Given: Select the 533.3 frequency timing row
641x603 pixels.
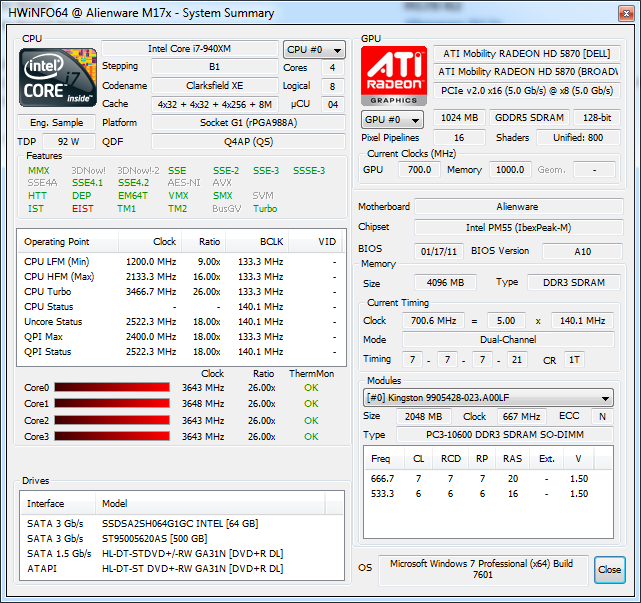Looking at the screenshot, I should (488, 494).
